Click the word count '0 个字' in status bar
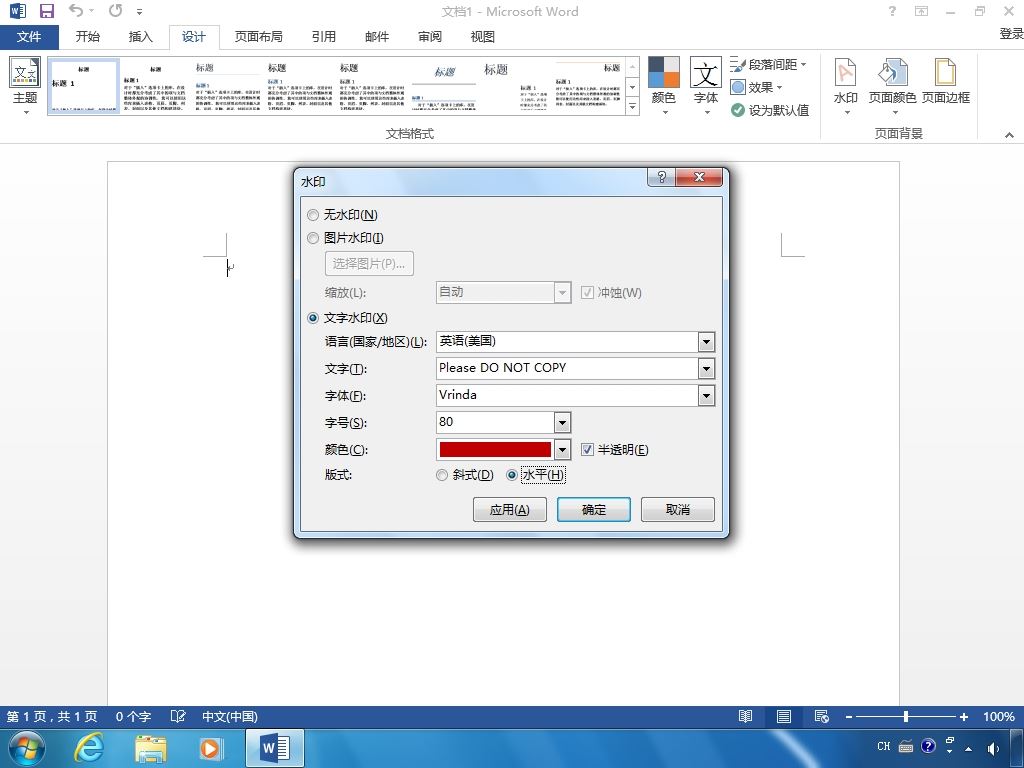Screen dimensions: 1024x768 133,716
